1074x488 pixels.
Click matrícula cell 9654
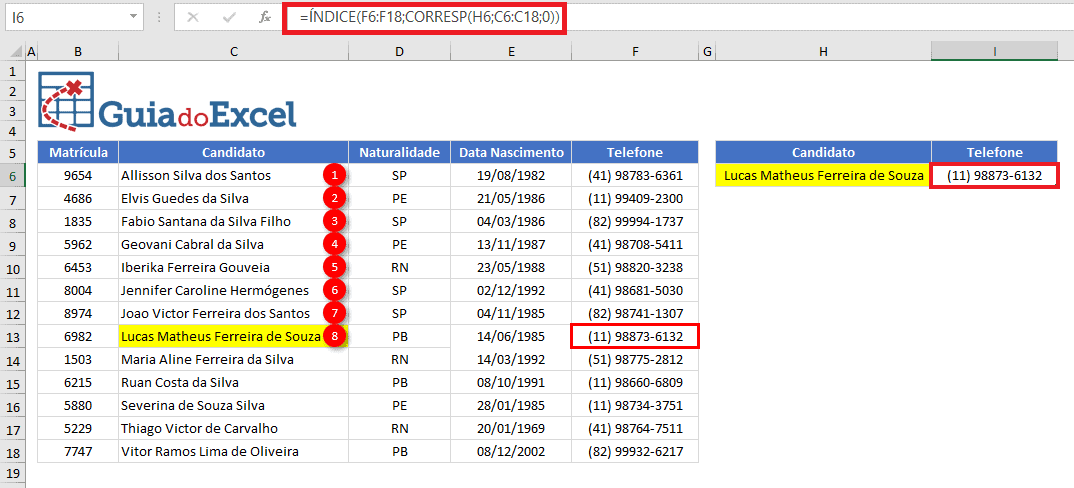(x=78, y=175)
